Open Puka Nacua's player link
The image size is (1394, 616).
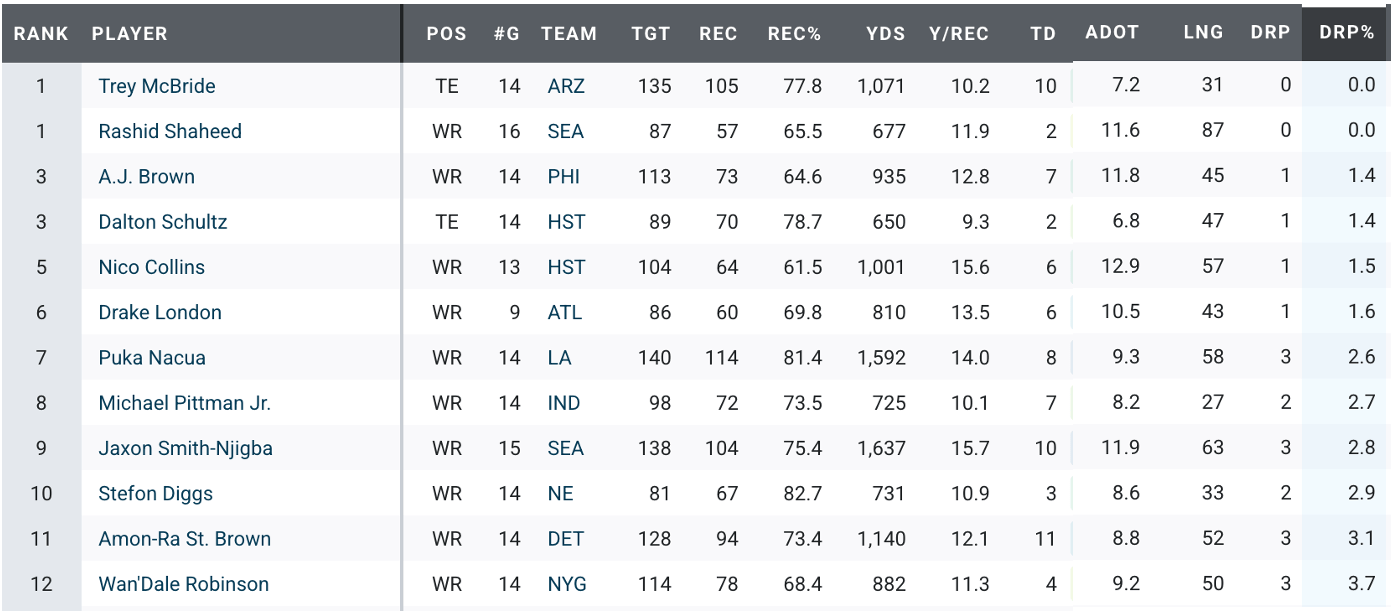coord(152,358)
